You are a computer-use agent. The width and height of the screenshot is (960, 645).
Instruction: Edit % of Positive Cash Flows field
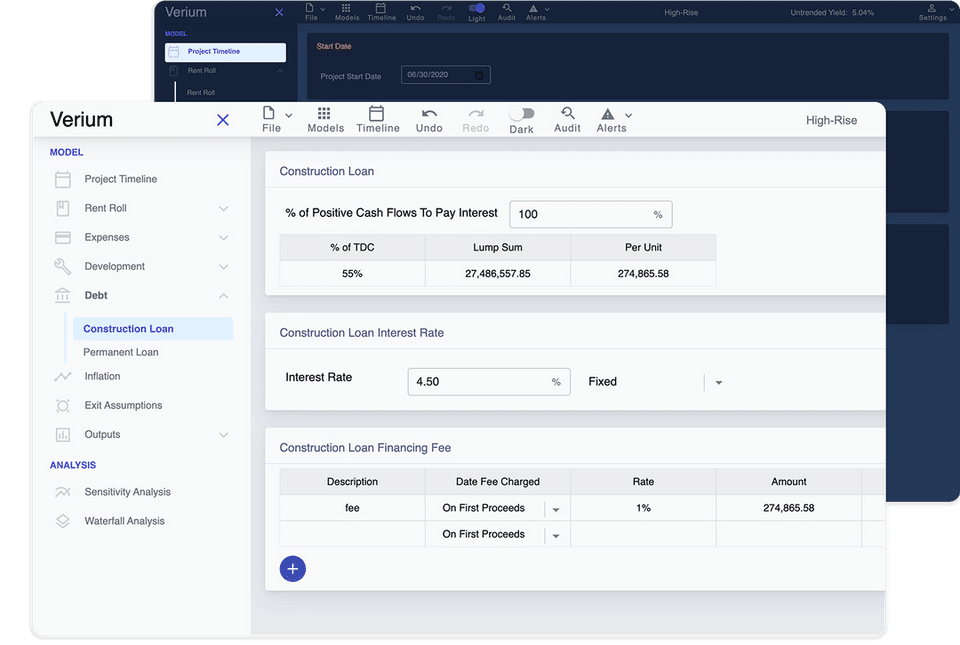pos(591,214)
